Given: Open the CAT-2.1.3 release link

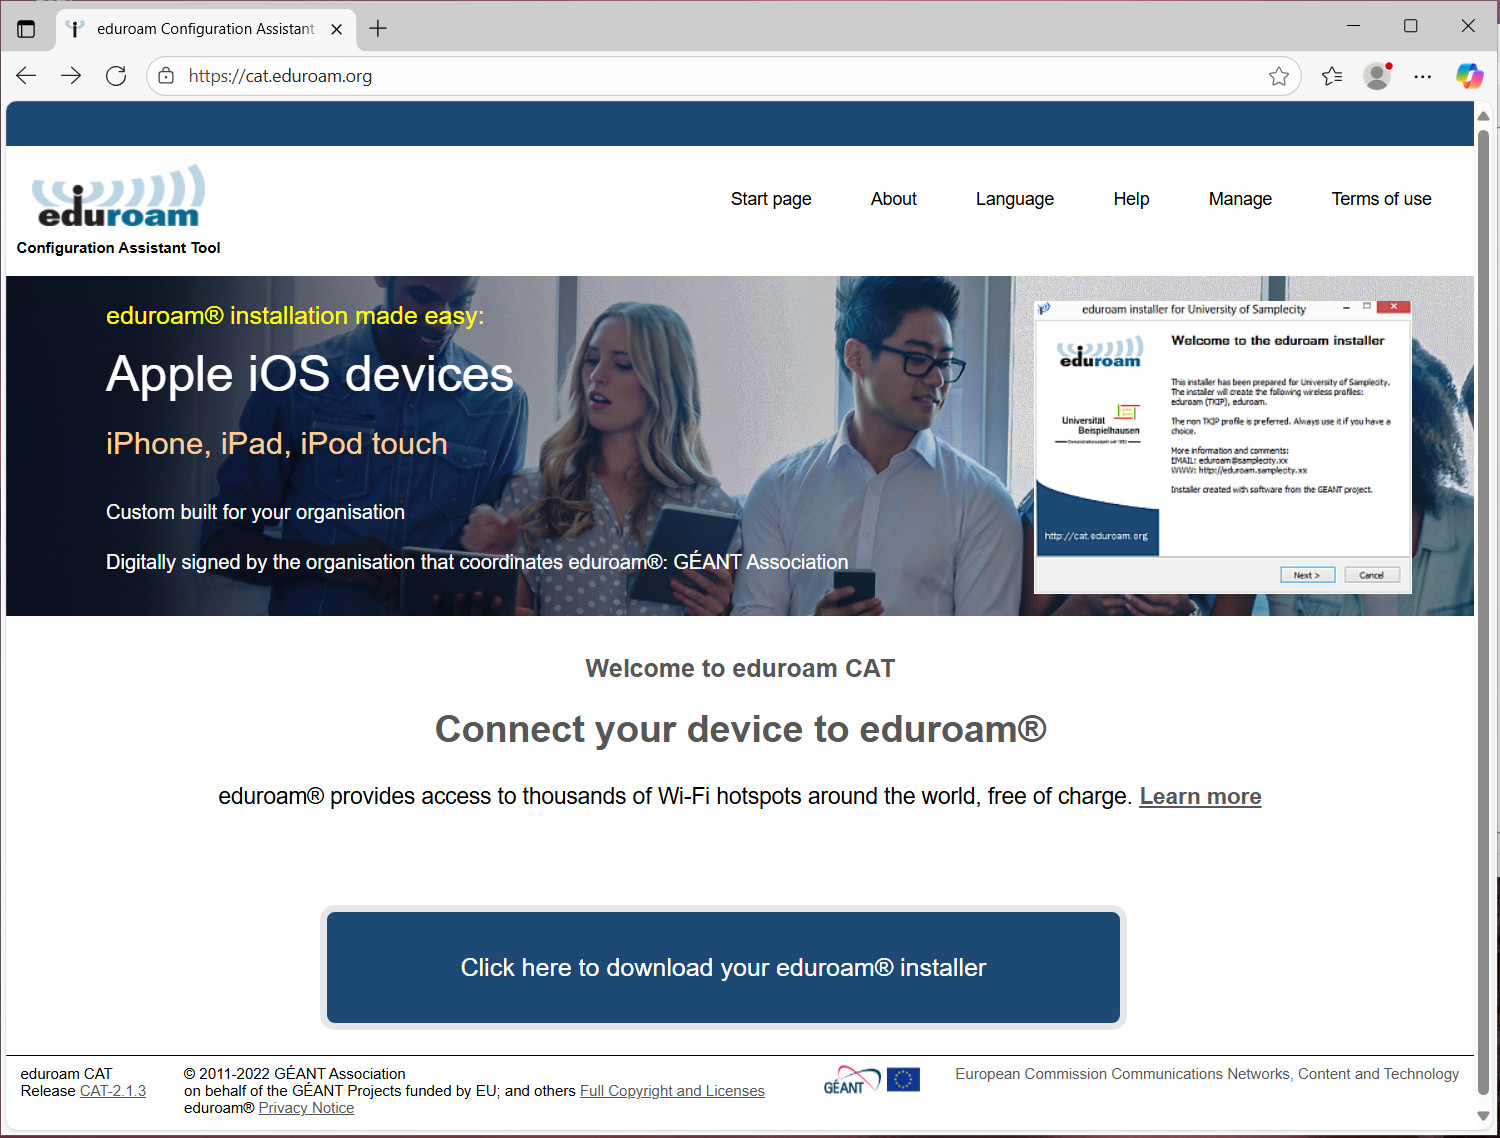Looking at the screenshot, I should pyautogui.click(x=113, y=1091).
